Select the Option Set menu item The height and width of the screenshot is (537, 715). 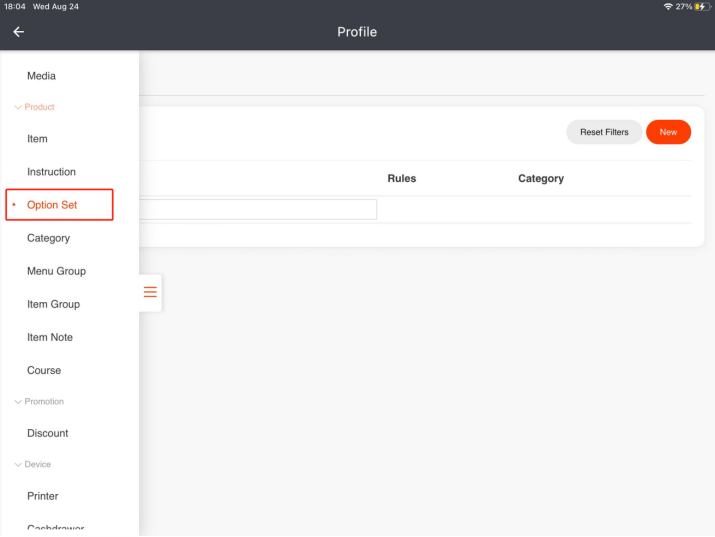pyautogui.click(x=52, y=205)
